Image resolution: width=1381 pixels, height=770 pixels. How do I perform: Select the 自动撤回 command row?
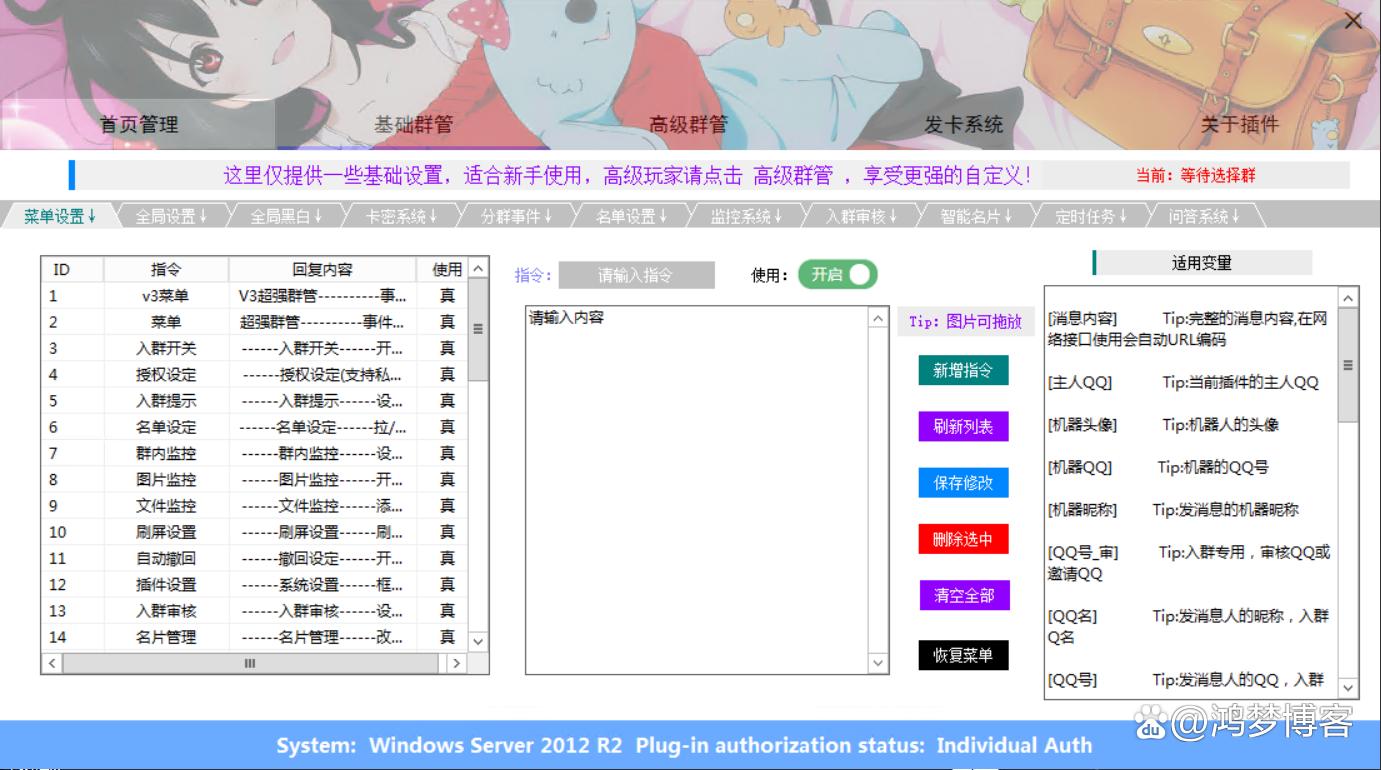pos(254,558)
